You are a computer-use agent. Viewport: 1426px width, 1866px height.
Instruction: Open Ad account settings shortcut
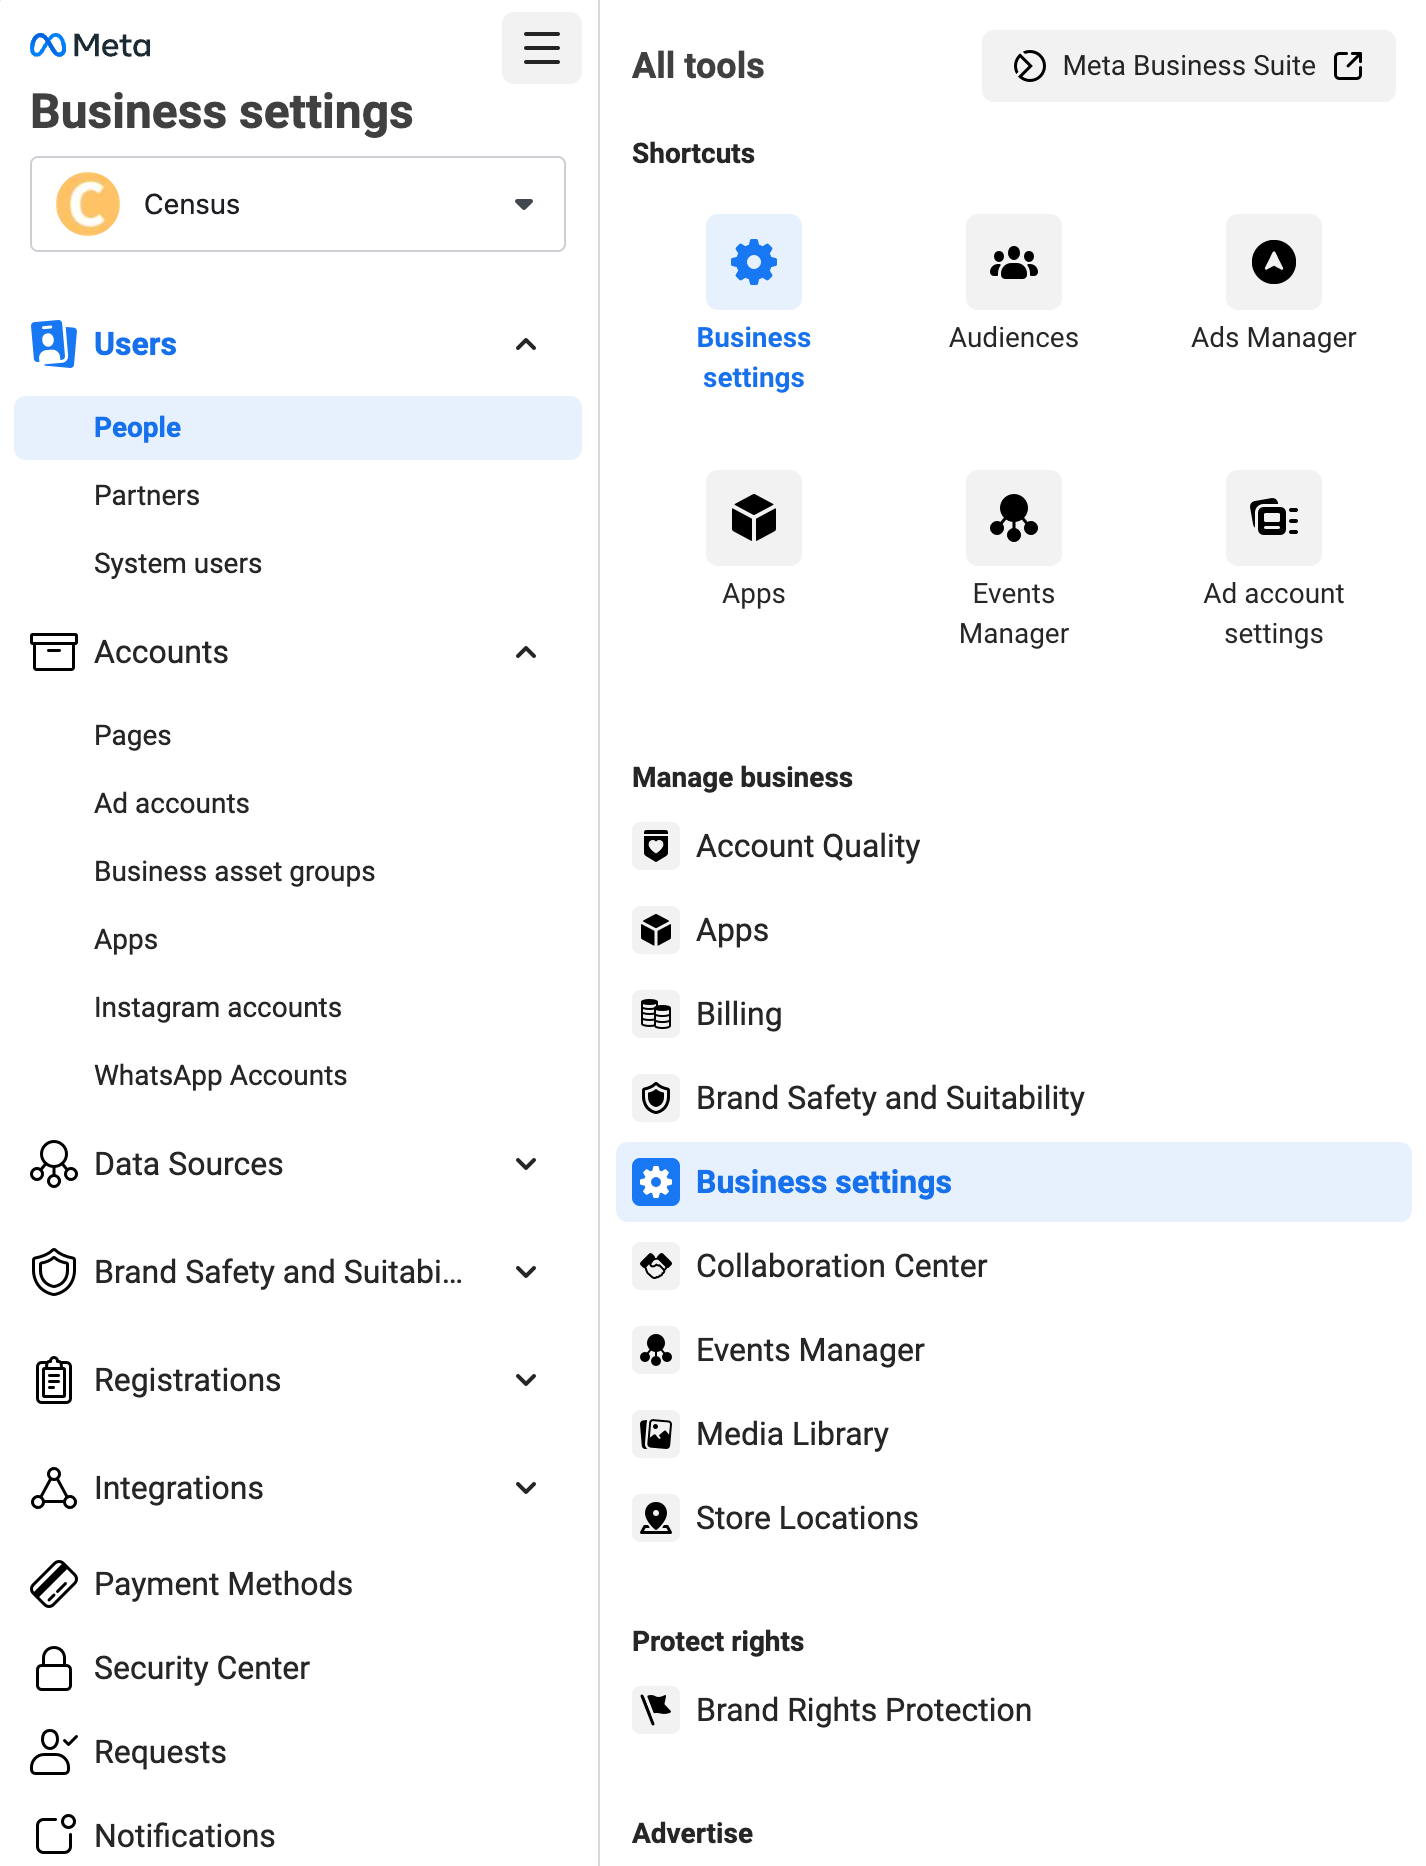1273,519
